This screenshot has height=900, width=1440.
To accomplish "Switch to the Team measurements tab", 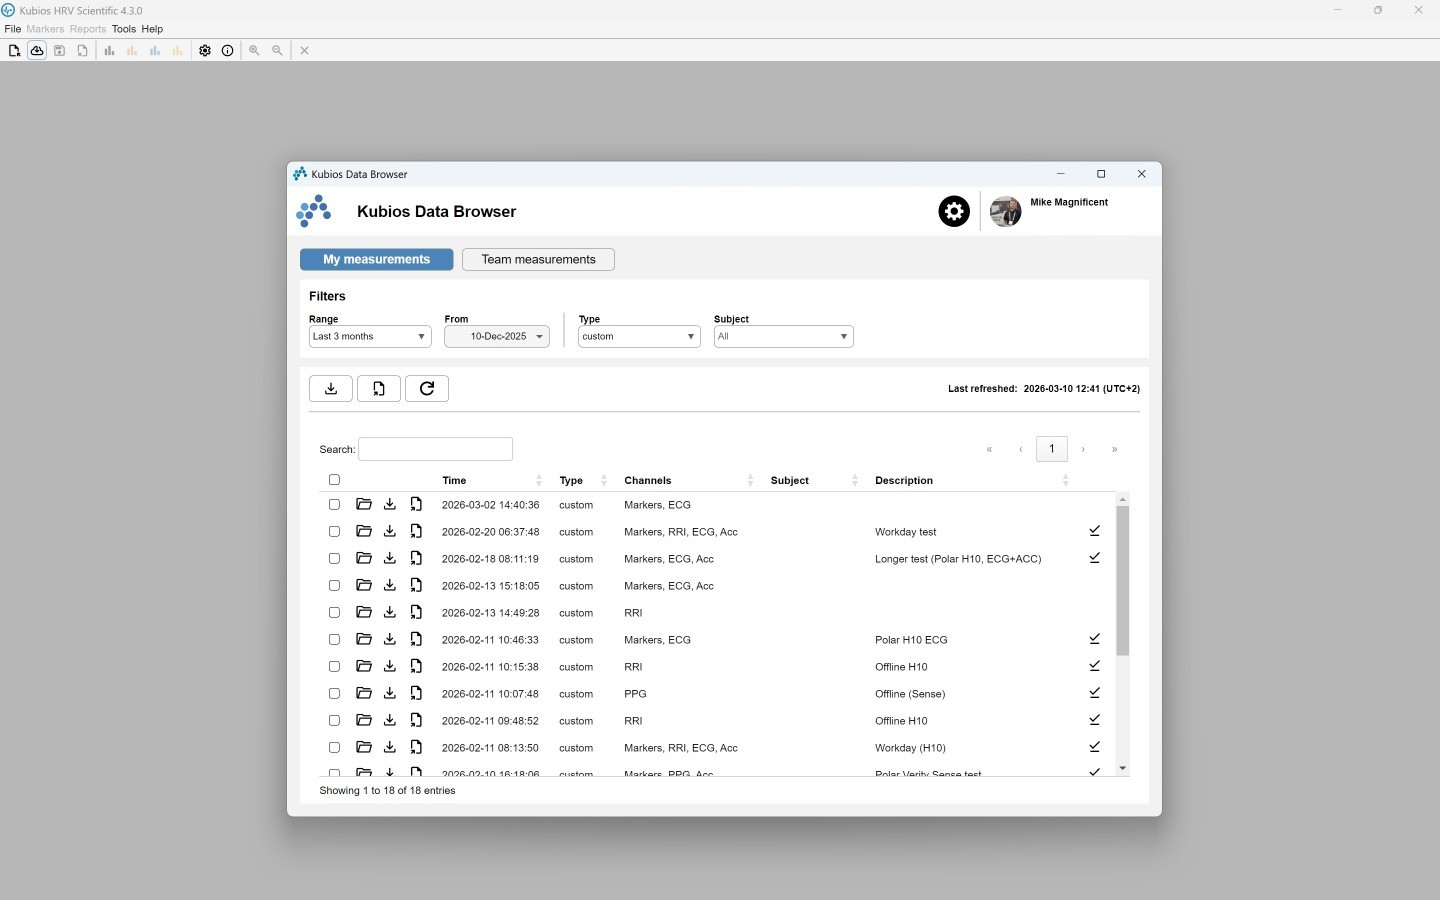I will pos(538,260).
